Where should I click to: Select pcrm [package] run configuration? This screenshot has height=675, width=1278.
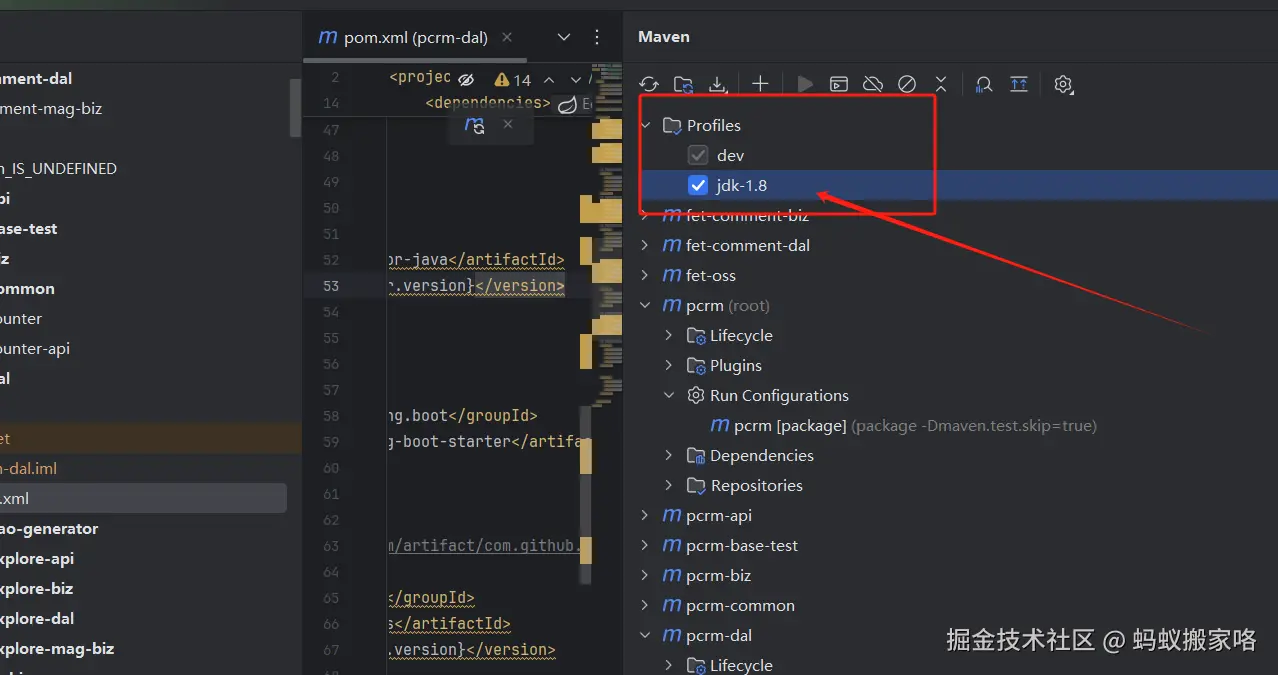coord(903,425)
